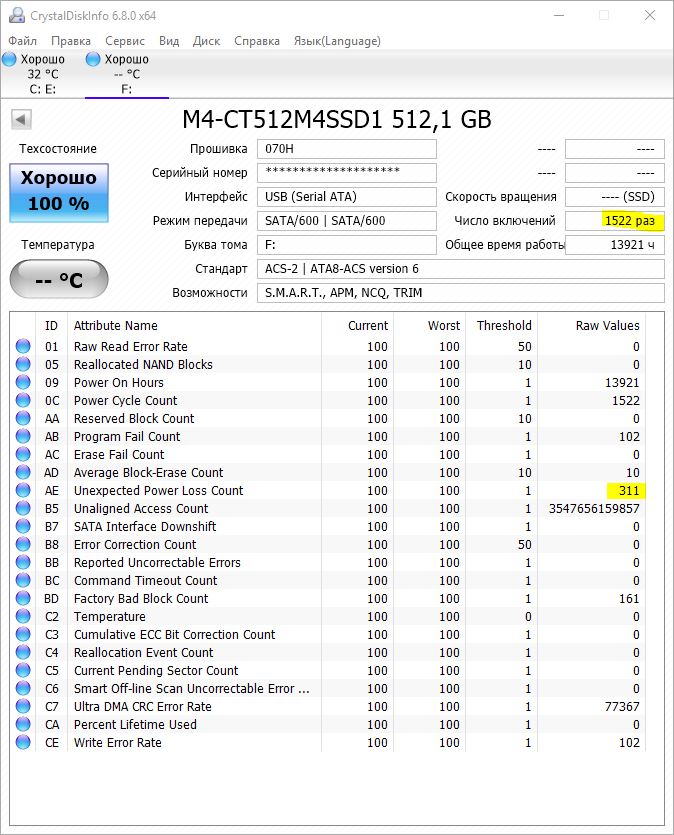Click the Буква тома field F:
This screenshot has height=835, width=674.
(x=347, y=245)
